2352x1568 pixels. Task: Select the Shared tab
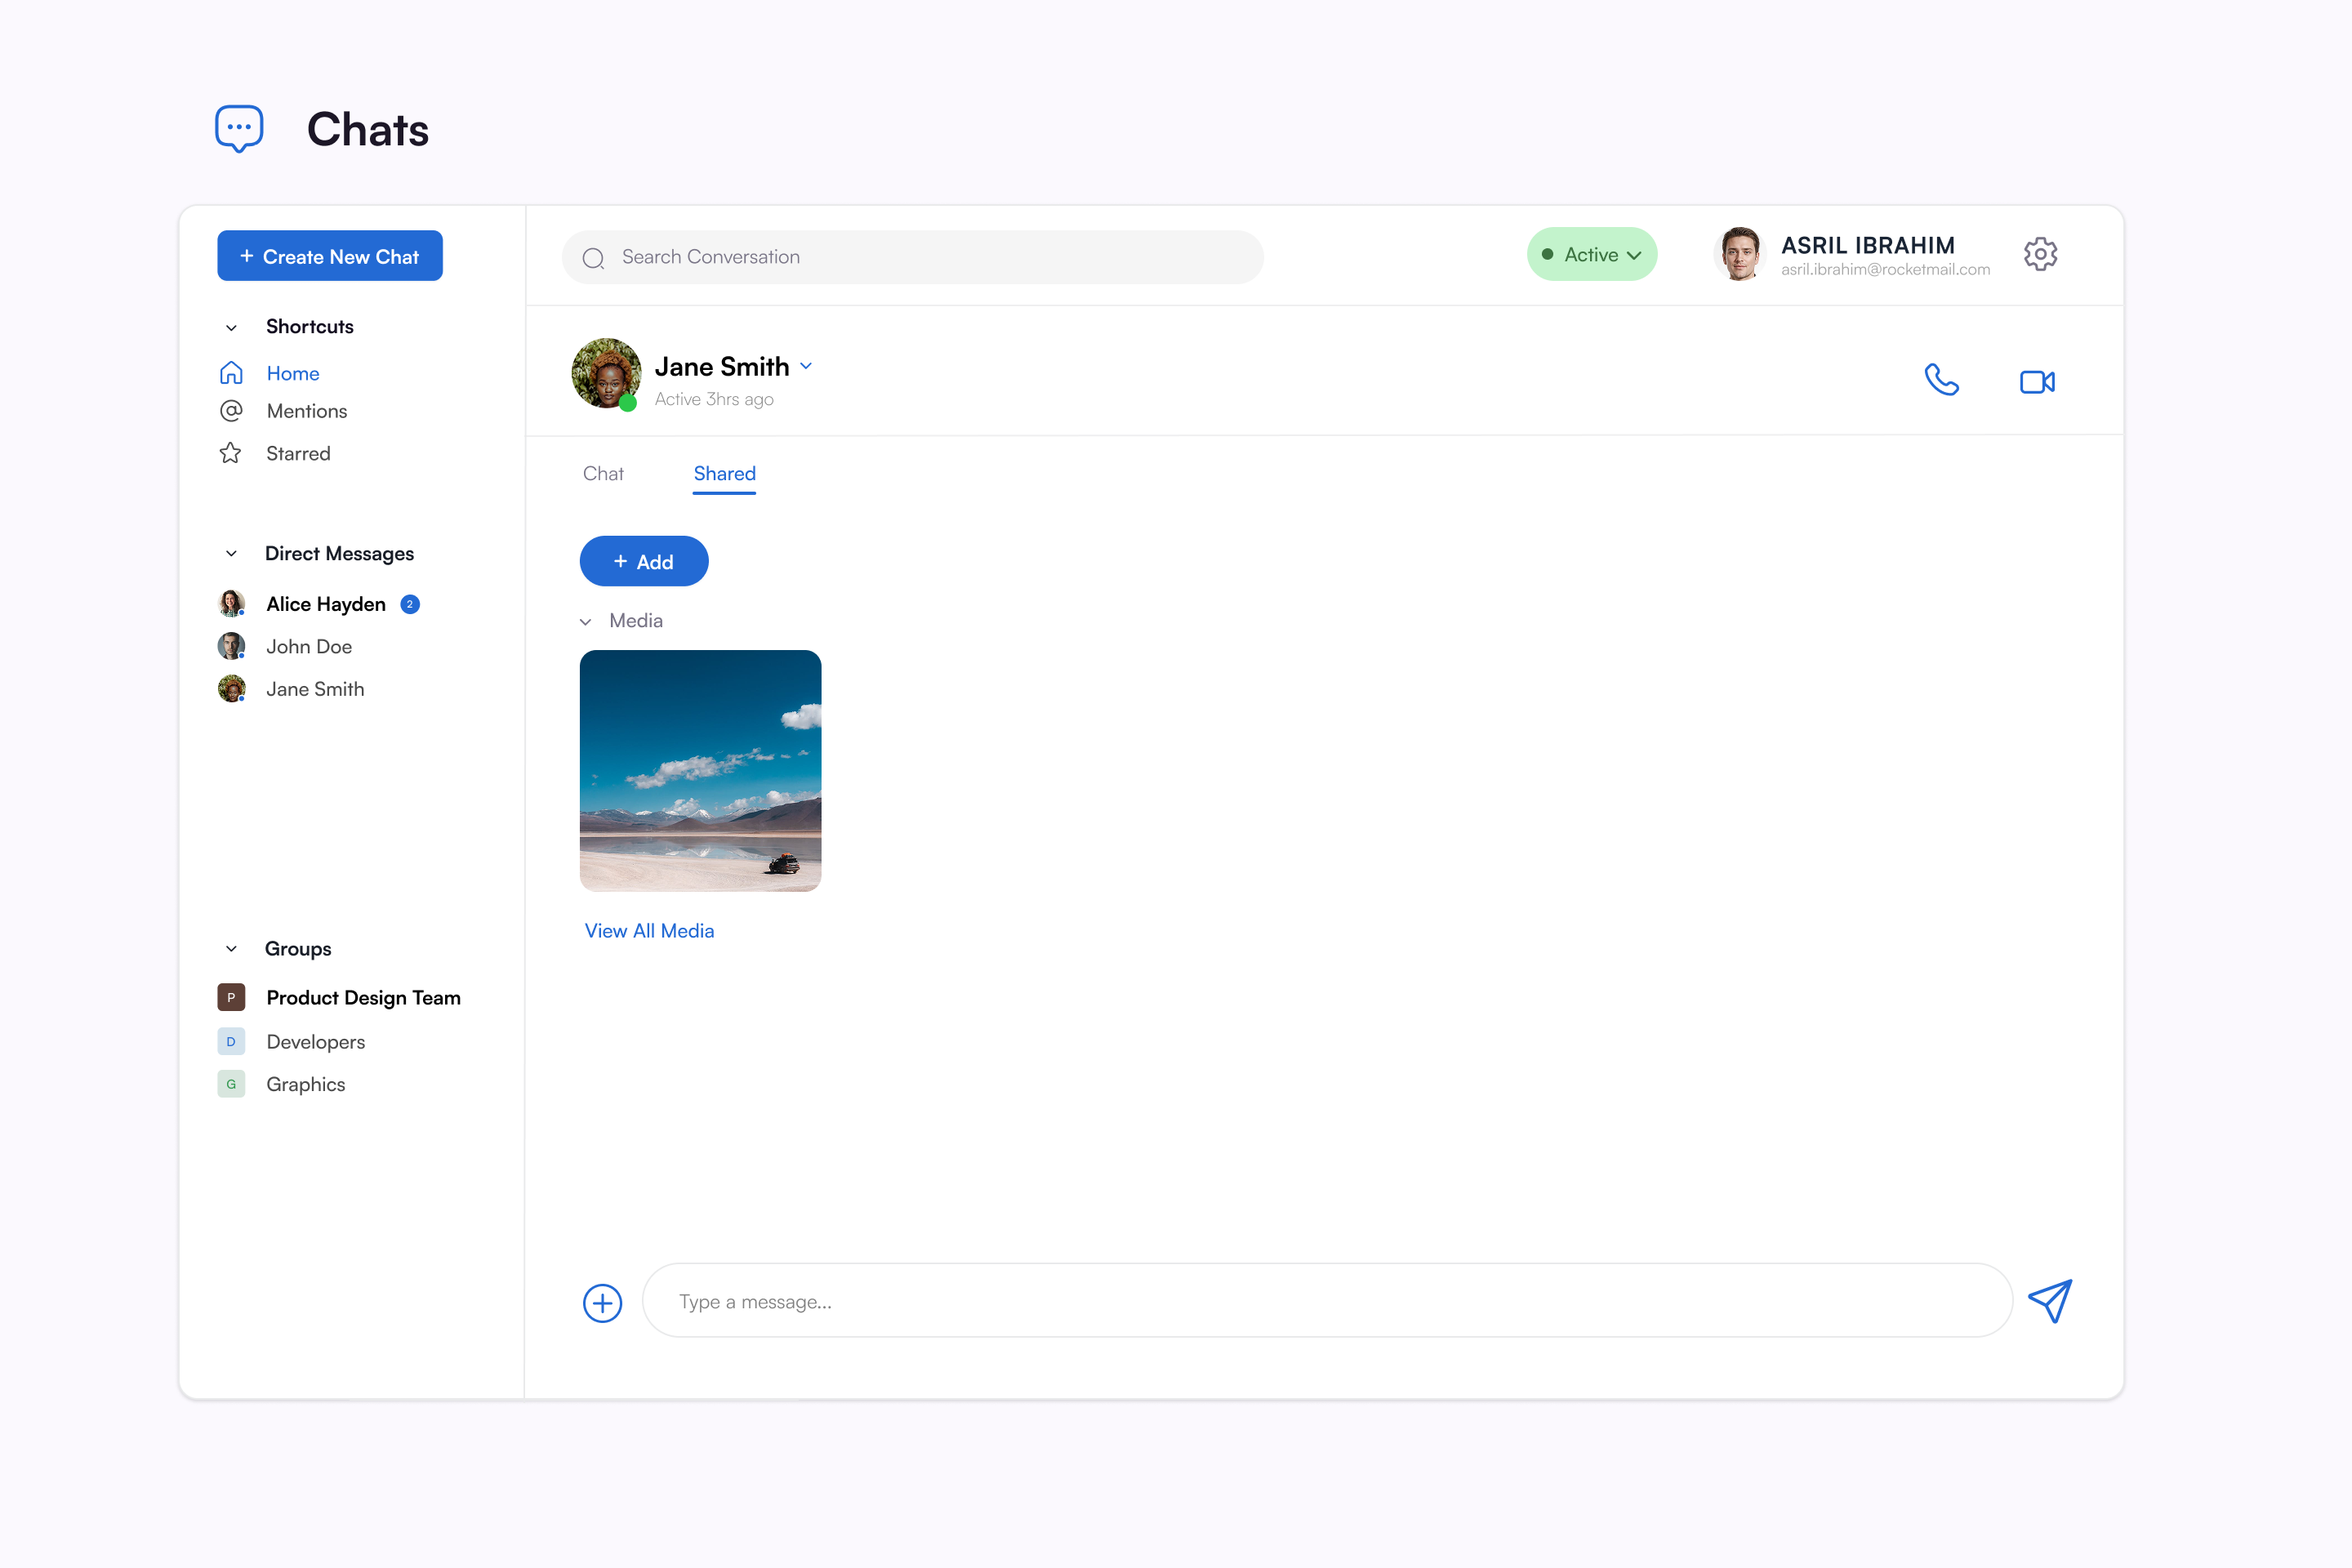pyautogui.click(x=724, y=473)
